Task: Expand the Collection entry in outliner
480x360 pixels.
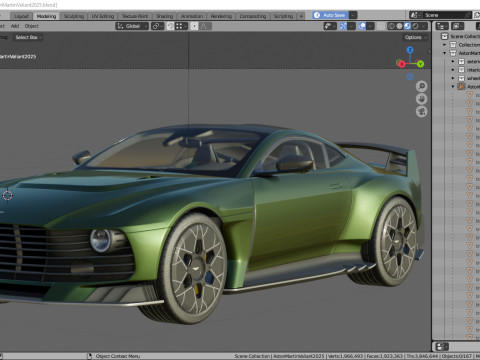Action: click(444, 45)
